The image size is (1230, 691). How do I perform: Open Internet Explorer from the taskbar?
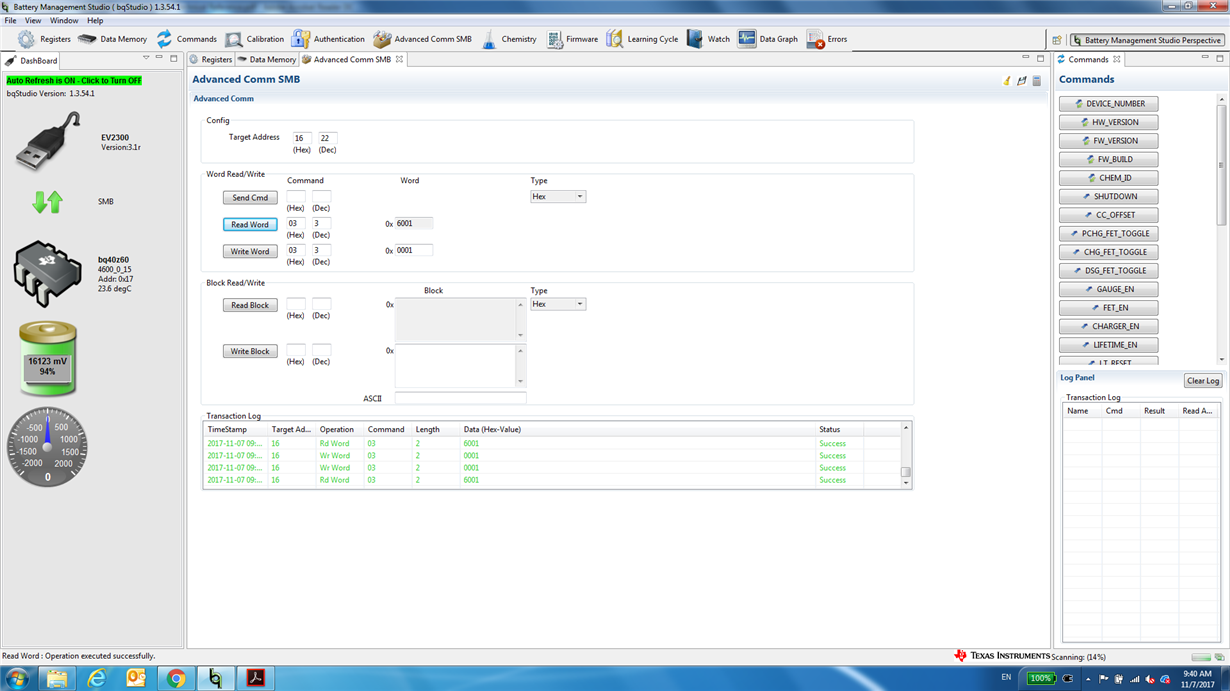[x=97, y=679]
